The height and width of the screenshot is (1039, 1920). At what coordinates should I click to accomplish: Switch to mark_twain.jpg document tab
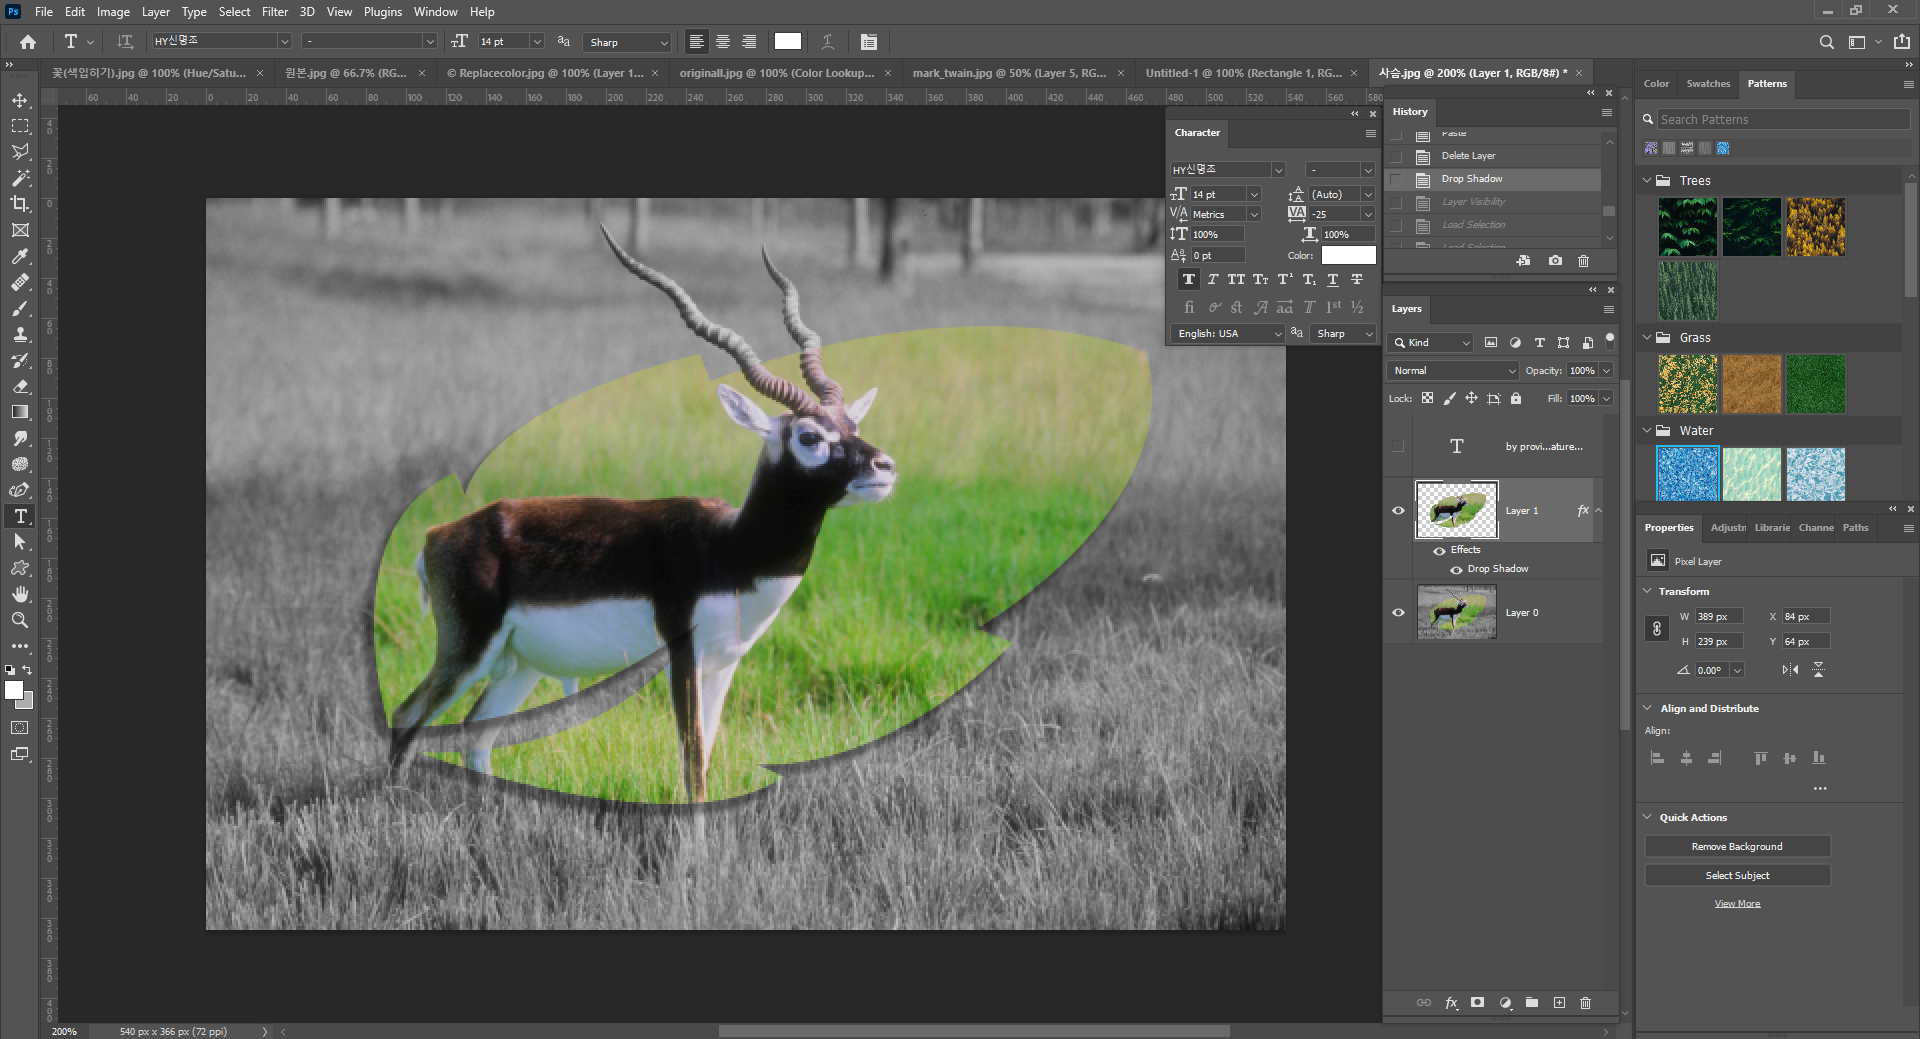1008,73
